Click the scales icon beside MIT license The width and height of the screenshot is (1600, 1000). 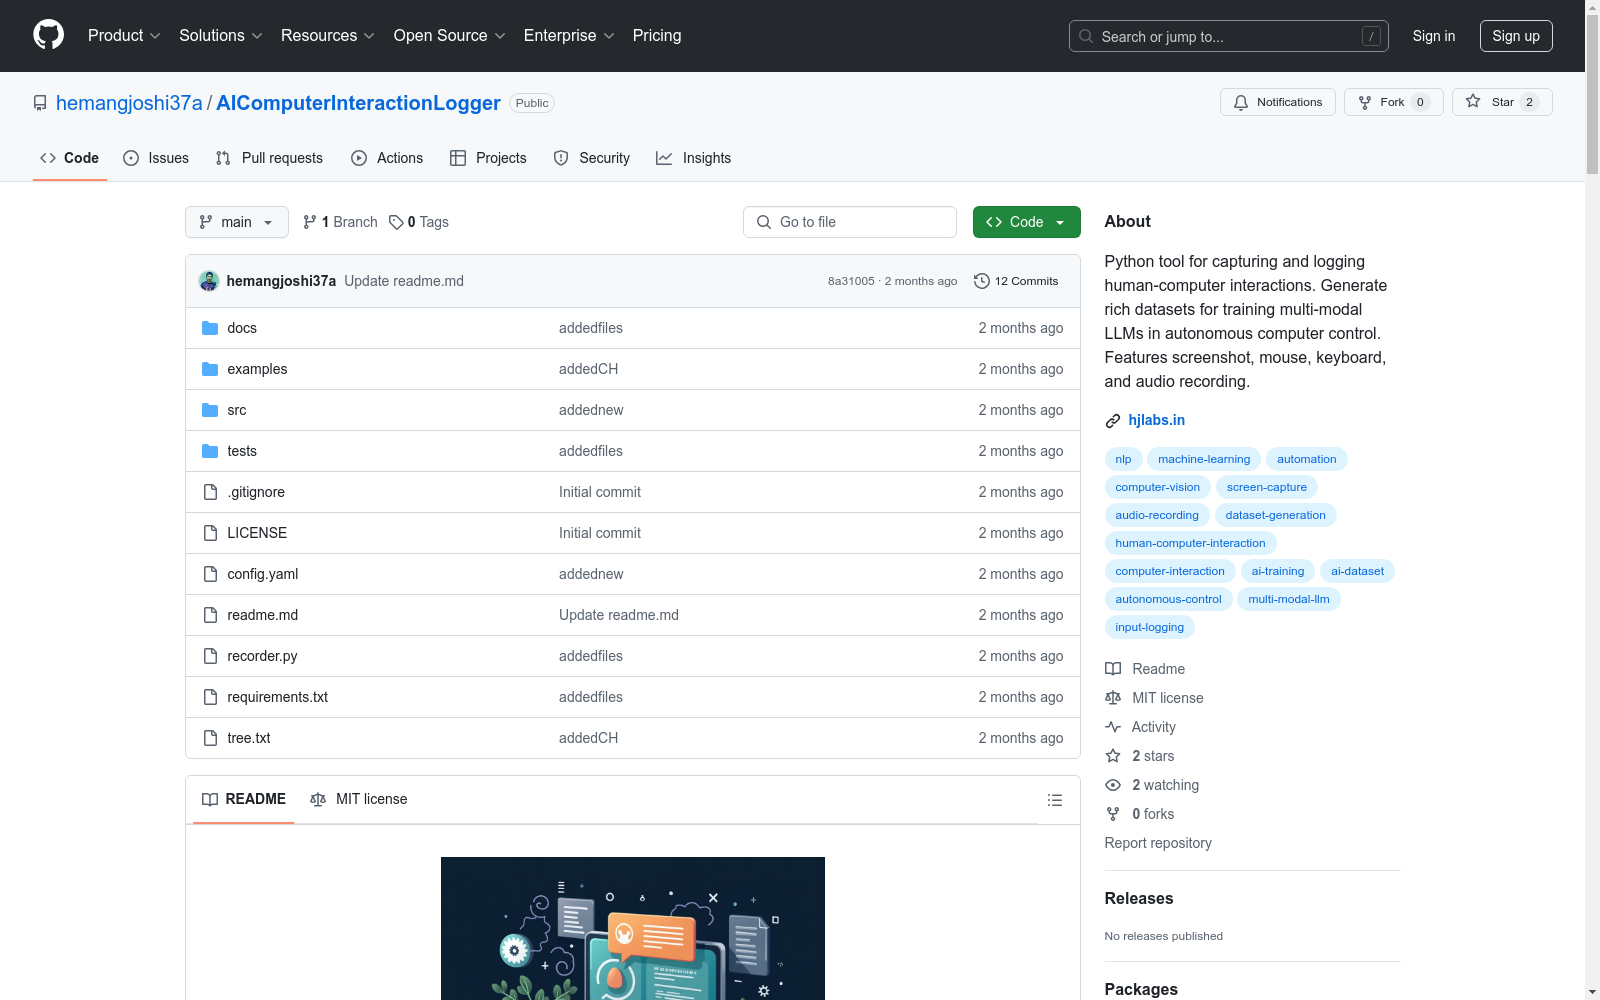pos(1113,698)
